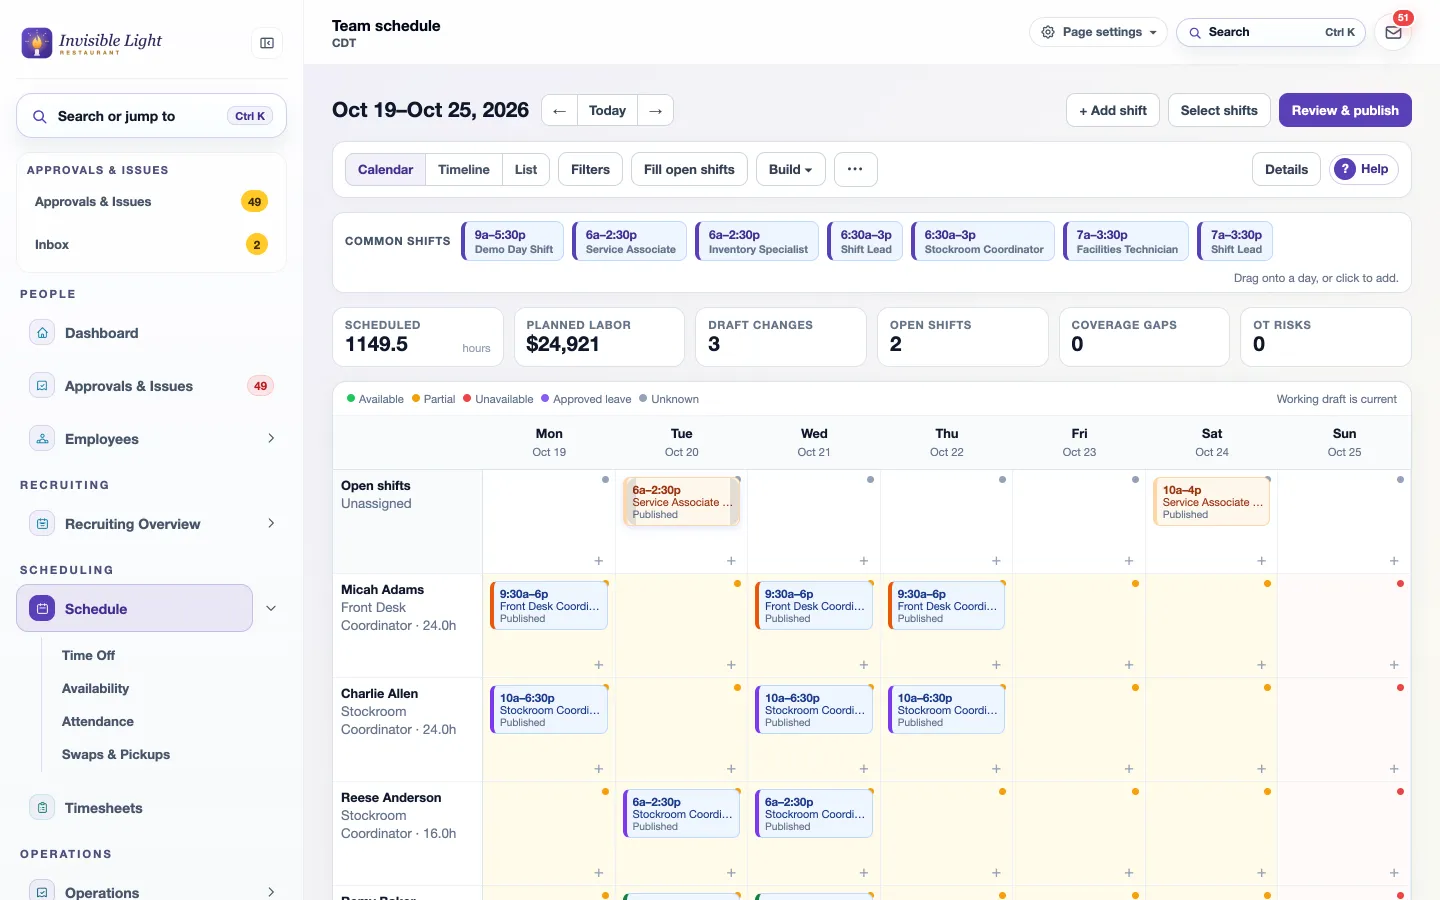Add shift plus in Micah Adams Saturday
This screenshot has height=900, width=1440.
coord(1262,665)
